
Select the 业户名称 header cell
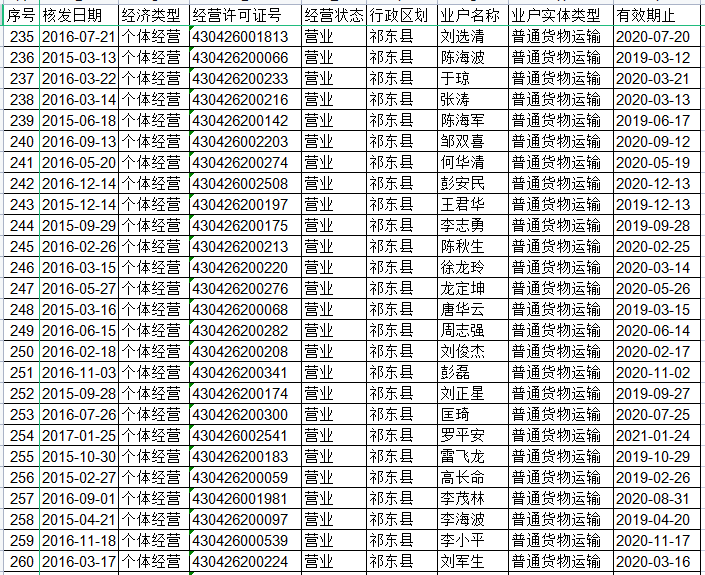pyautogui.click(x=471, y=16)
